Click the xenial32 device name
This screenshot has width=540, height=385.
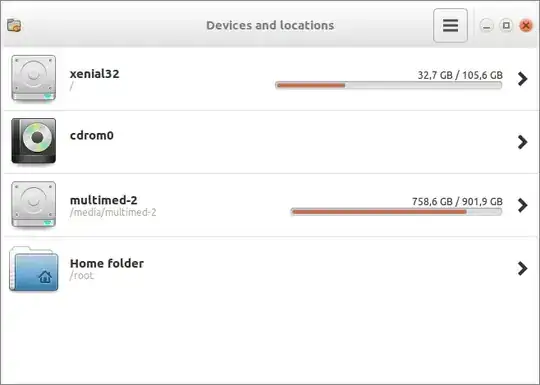pyautogui.click(x=94, y=74)
